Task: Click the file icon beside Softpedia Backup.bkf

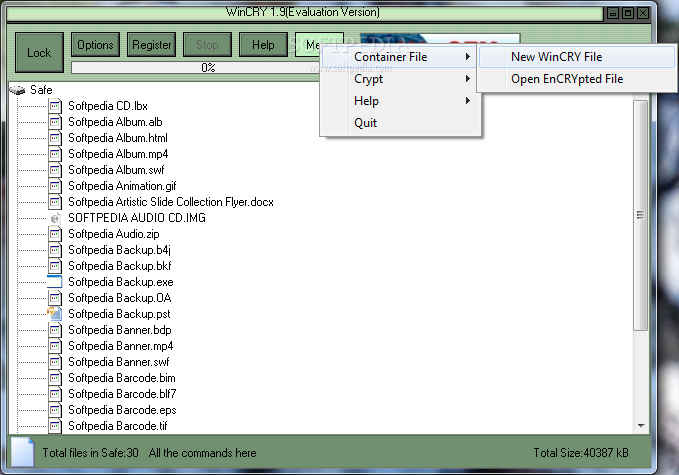Action: coord(55,266)
